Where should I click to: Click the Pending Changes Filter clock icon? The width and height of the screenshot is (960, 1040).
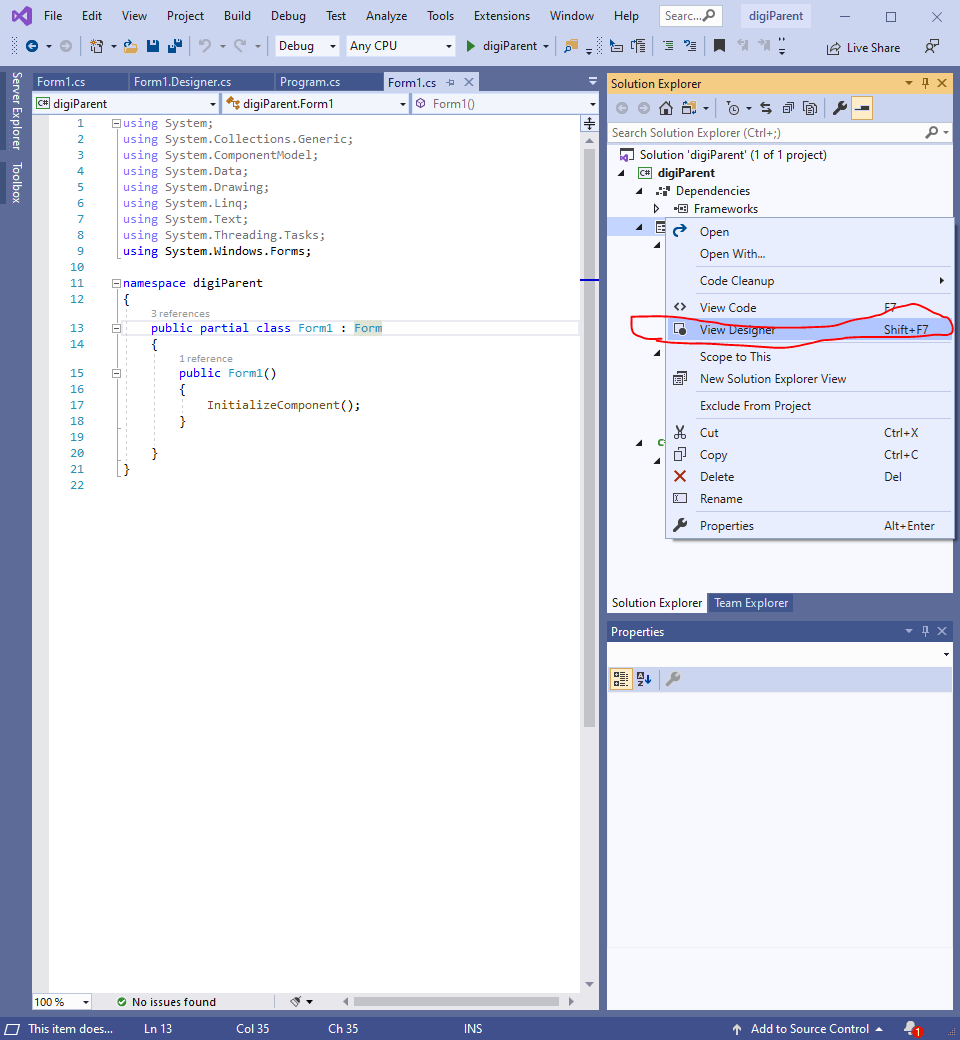[x=733, y=108]
